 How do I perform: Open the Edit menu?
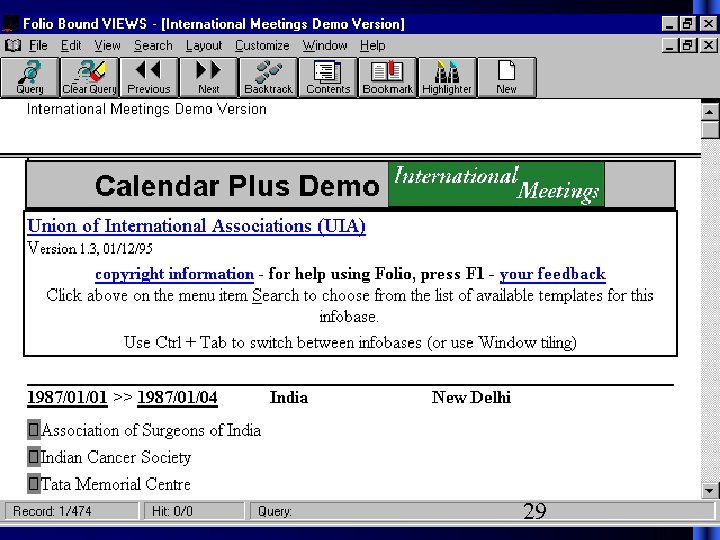click(x=71, y=45)
